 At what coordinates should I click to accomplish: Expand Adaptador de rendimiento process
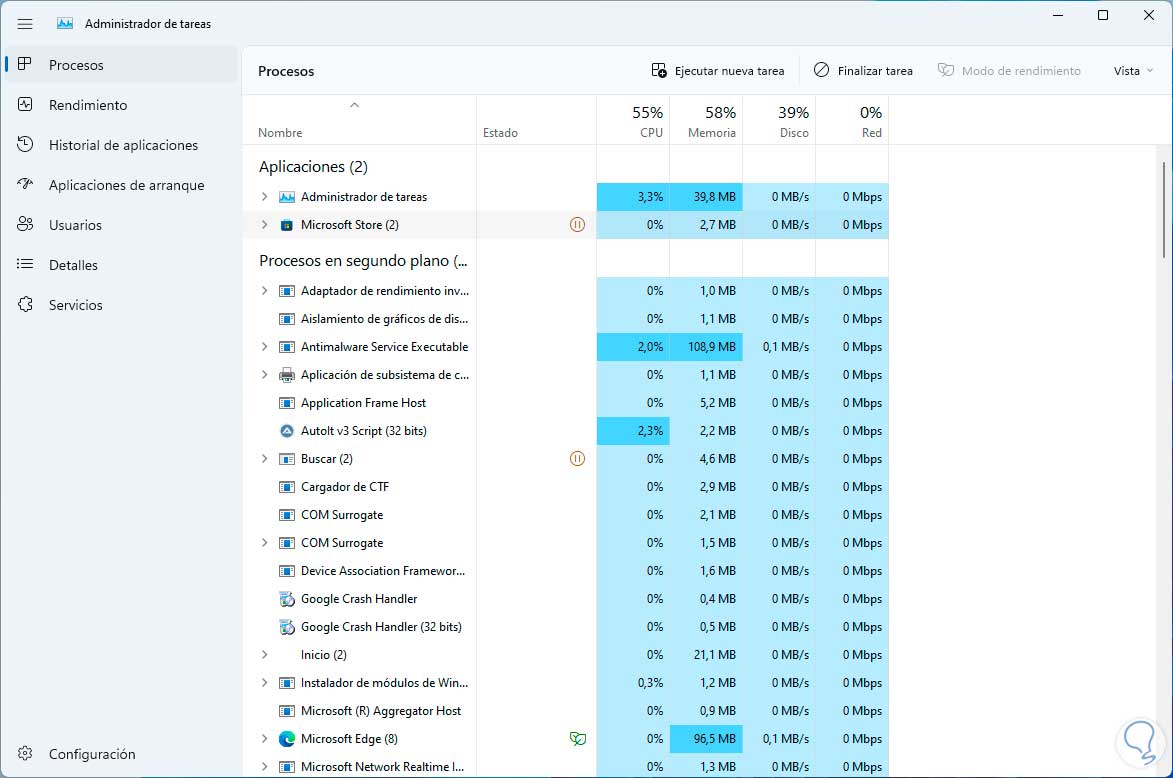tap(264, 290)
